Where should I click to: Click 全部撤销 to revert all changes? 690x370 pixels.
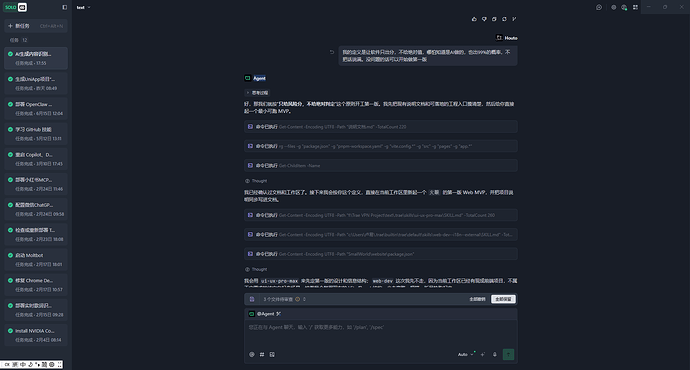pyautogui.click(x=477, y=299)
